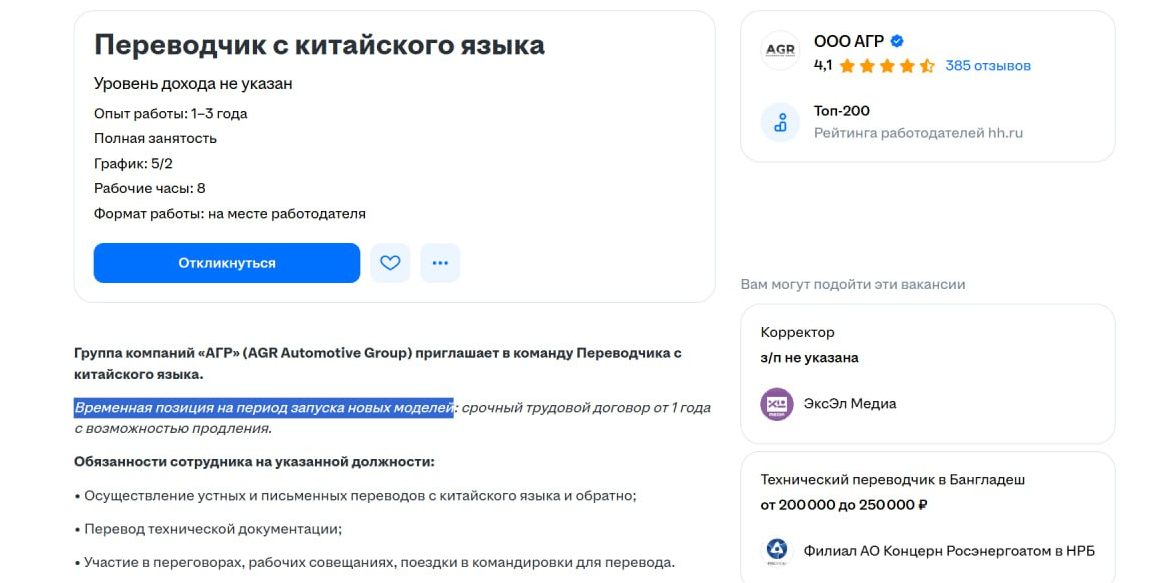This screenshot has height=583, width=1167.
Task: Open Технический переводчик в Бангладеш vacancy
Action: (x=892, y=479)
